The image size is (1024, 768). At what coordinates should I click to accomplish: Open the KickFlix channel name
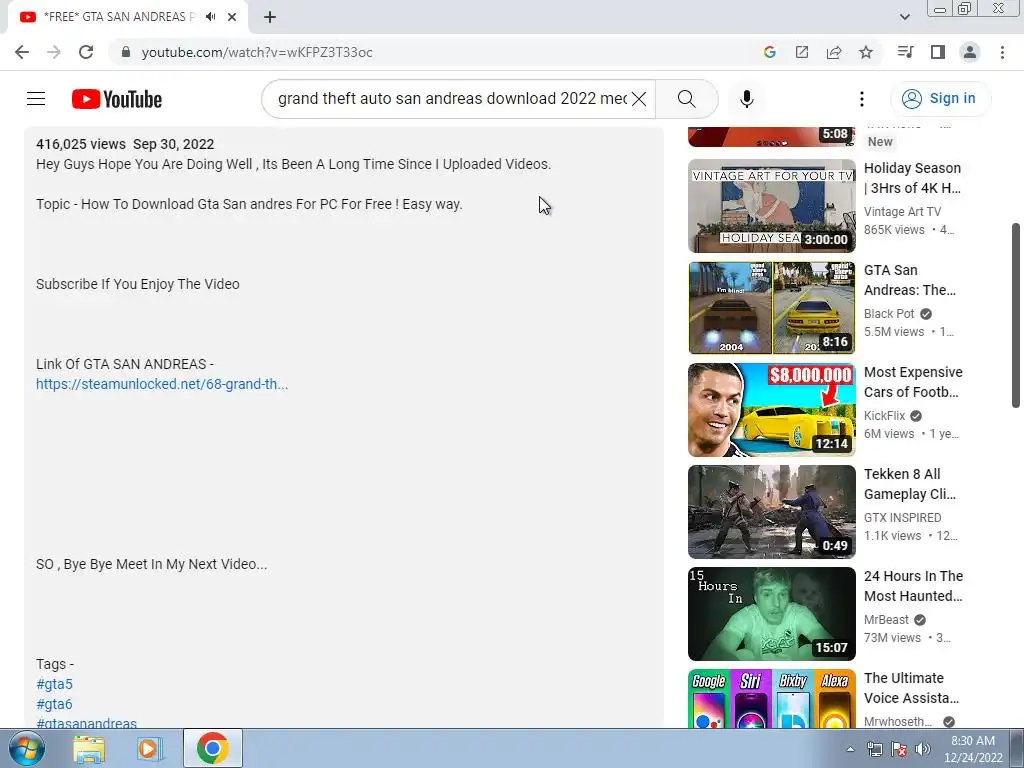tap(884, 415)
